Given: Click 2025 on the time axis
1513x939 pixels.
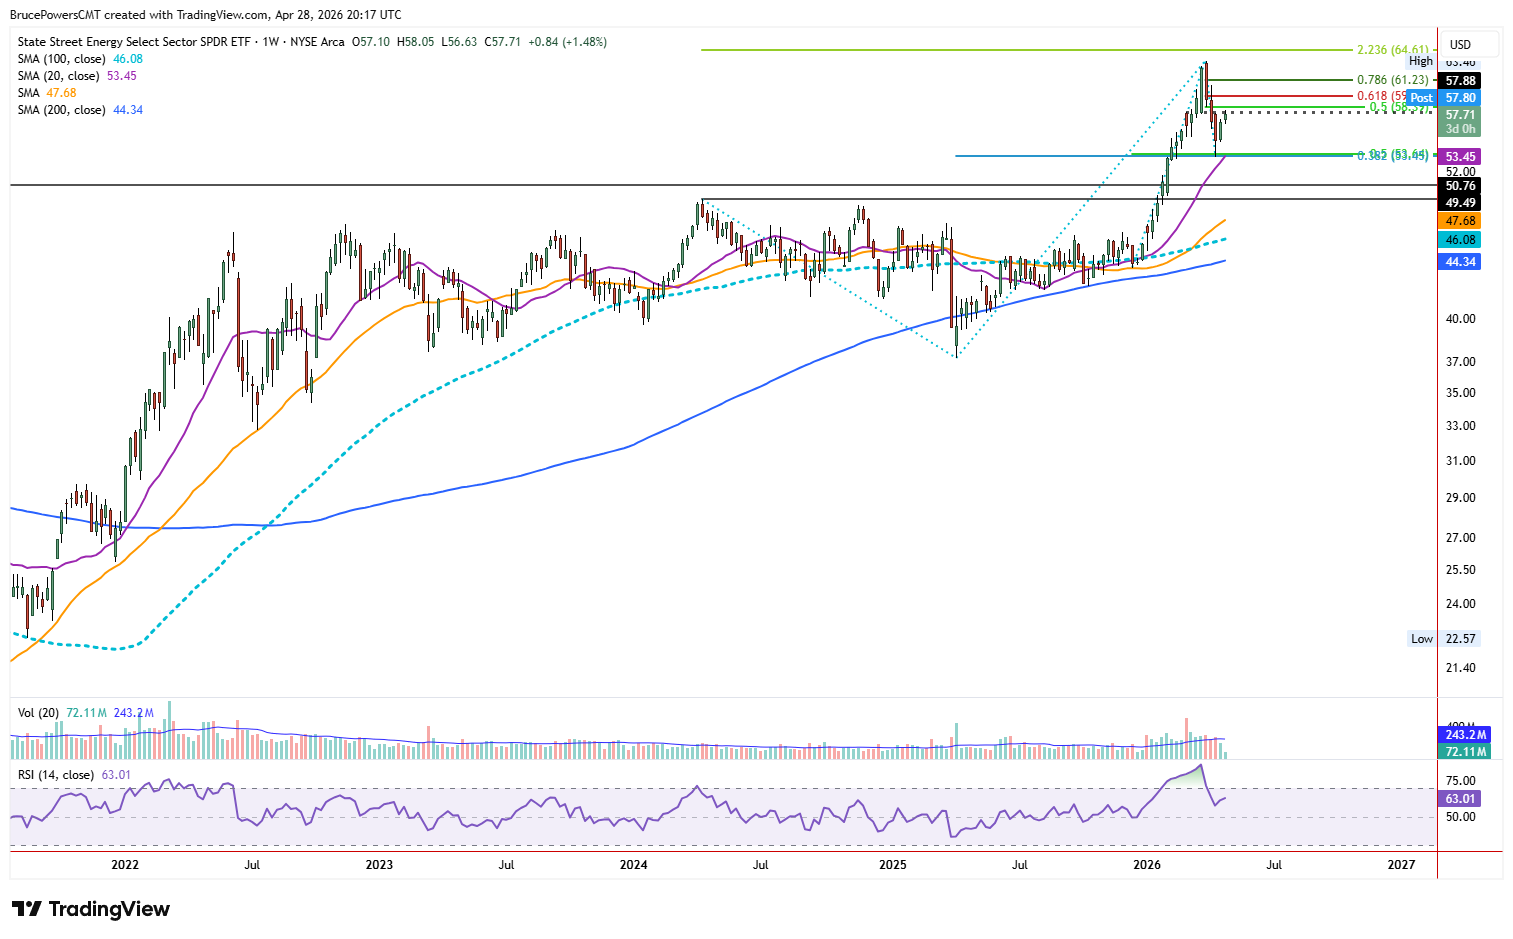Looking at the screenshot, I should click(x=893, y=865).
